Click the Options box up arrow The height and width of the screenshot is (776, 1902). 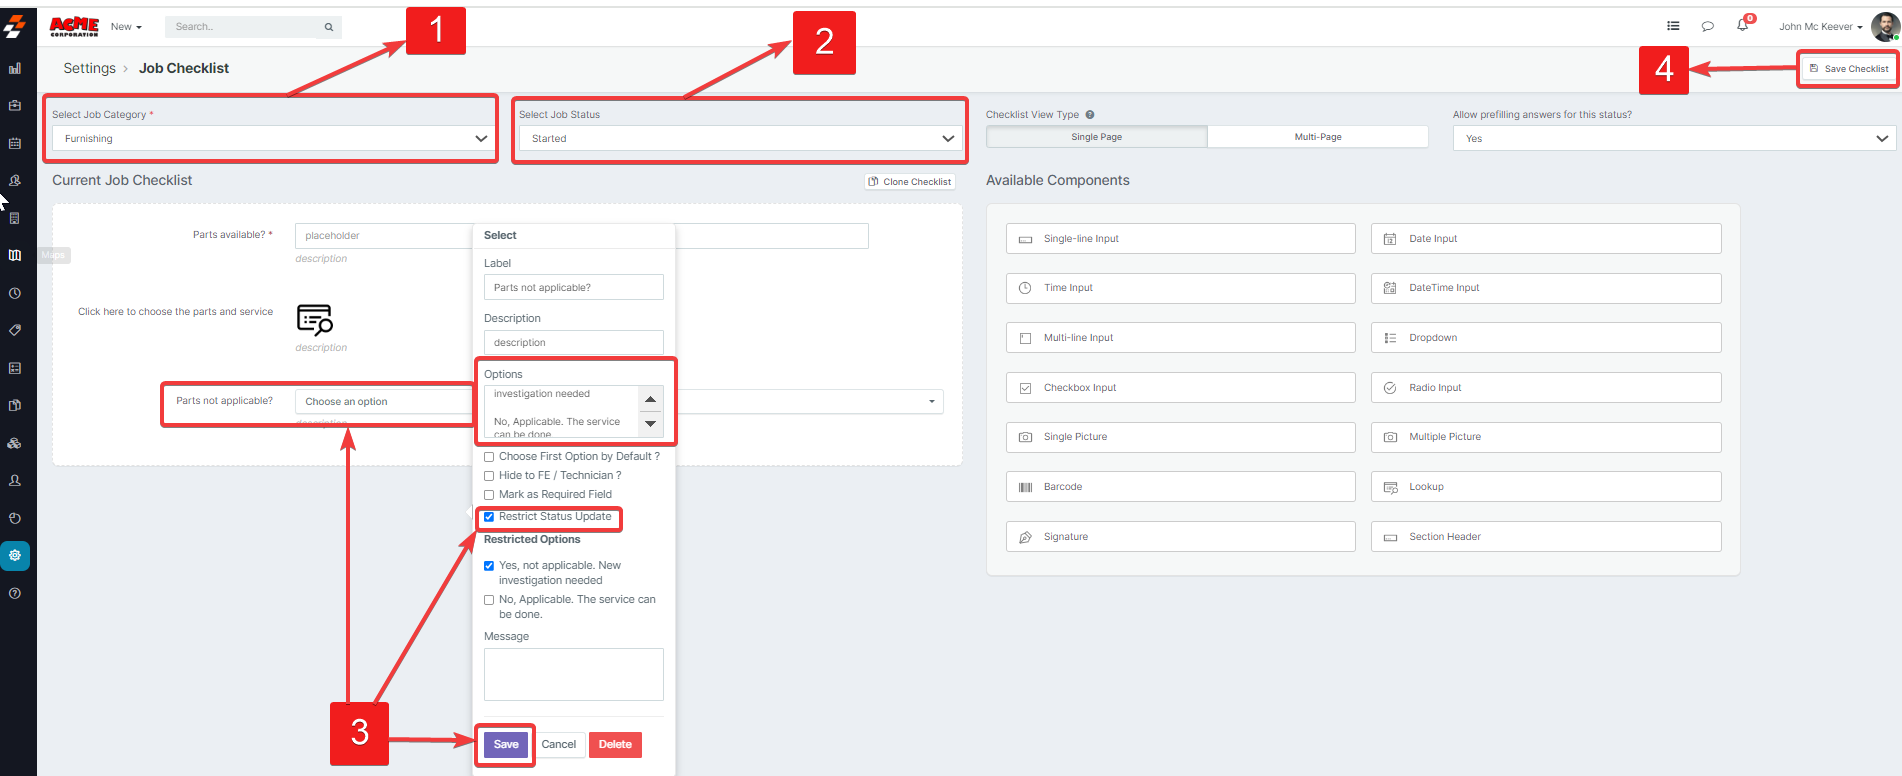coord(651,399)
